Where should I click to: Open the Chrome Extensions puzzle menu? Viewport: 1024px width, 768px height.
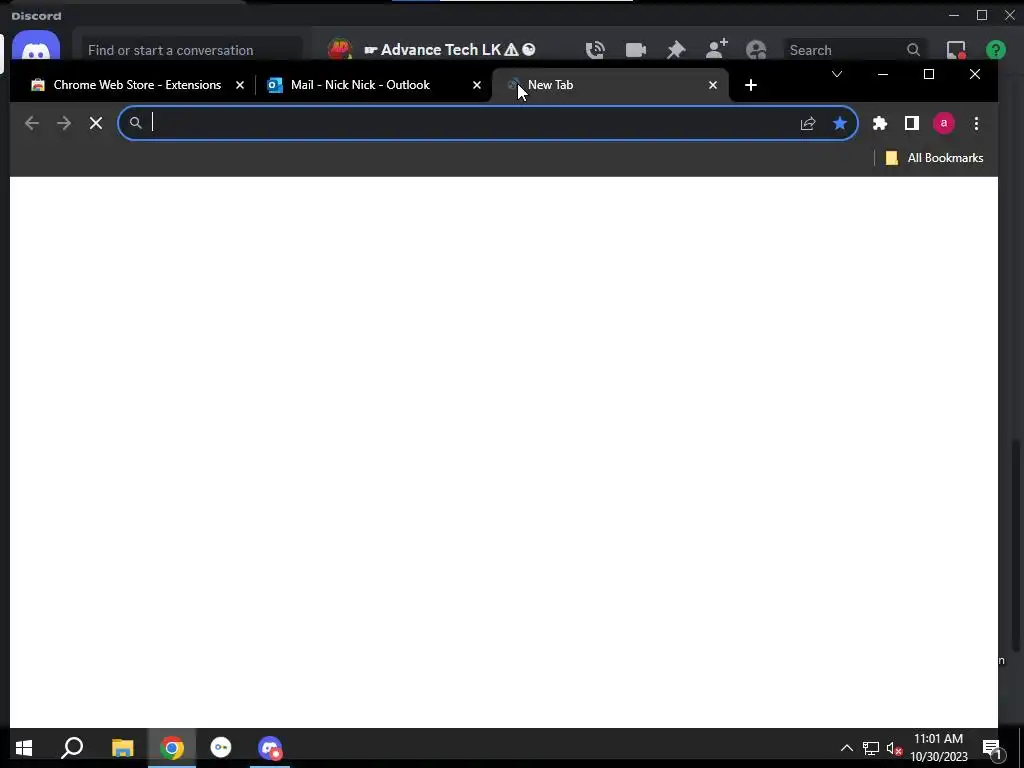tap(880, 123)
